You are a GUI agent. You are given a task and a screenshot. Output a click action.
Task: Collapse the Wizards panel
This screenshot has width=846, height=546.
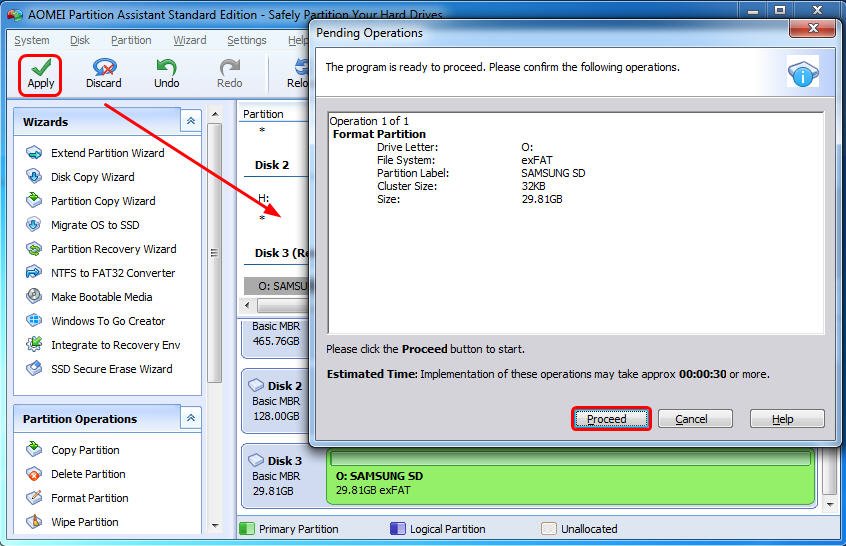(x=190, y=121)
